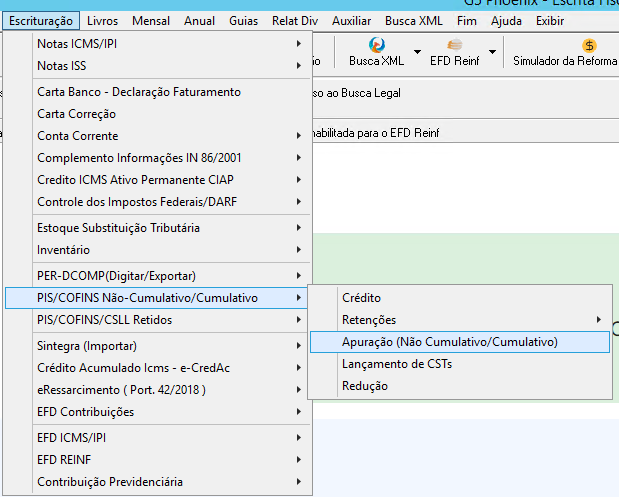Choose Lançamento de CSTs
The image size is (619, 497).
pos(460,364)
